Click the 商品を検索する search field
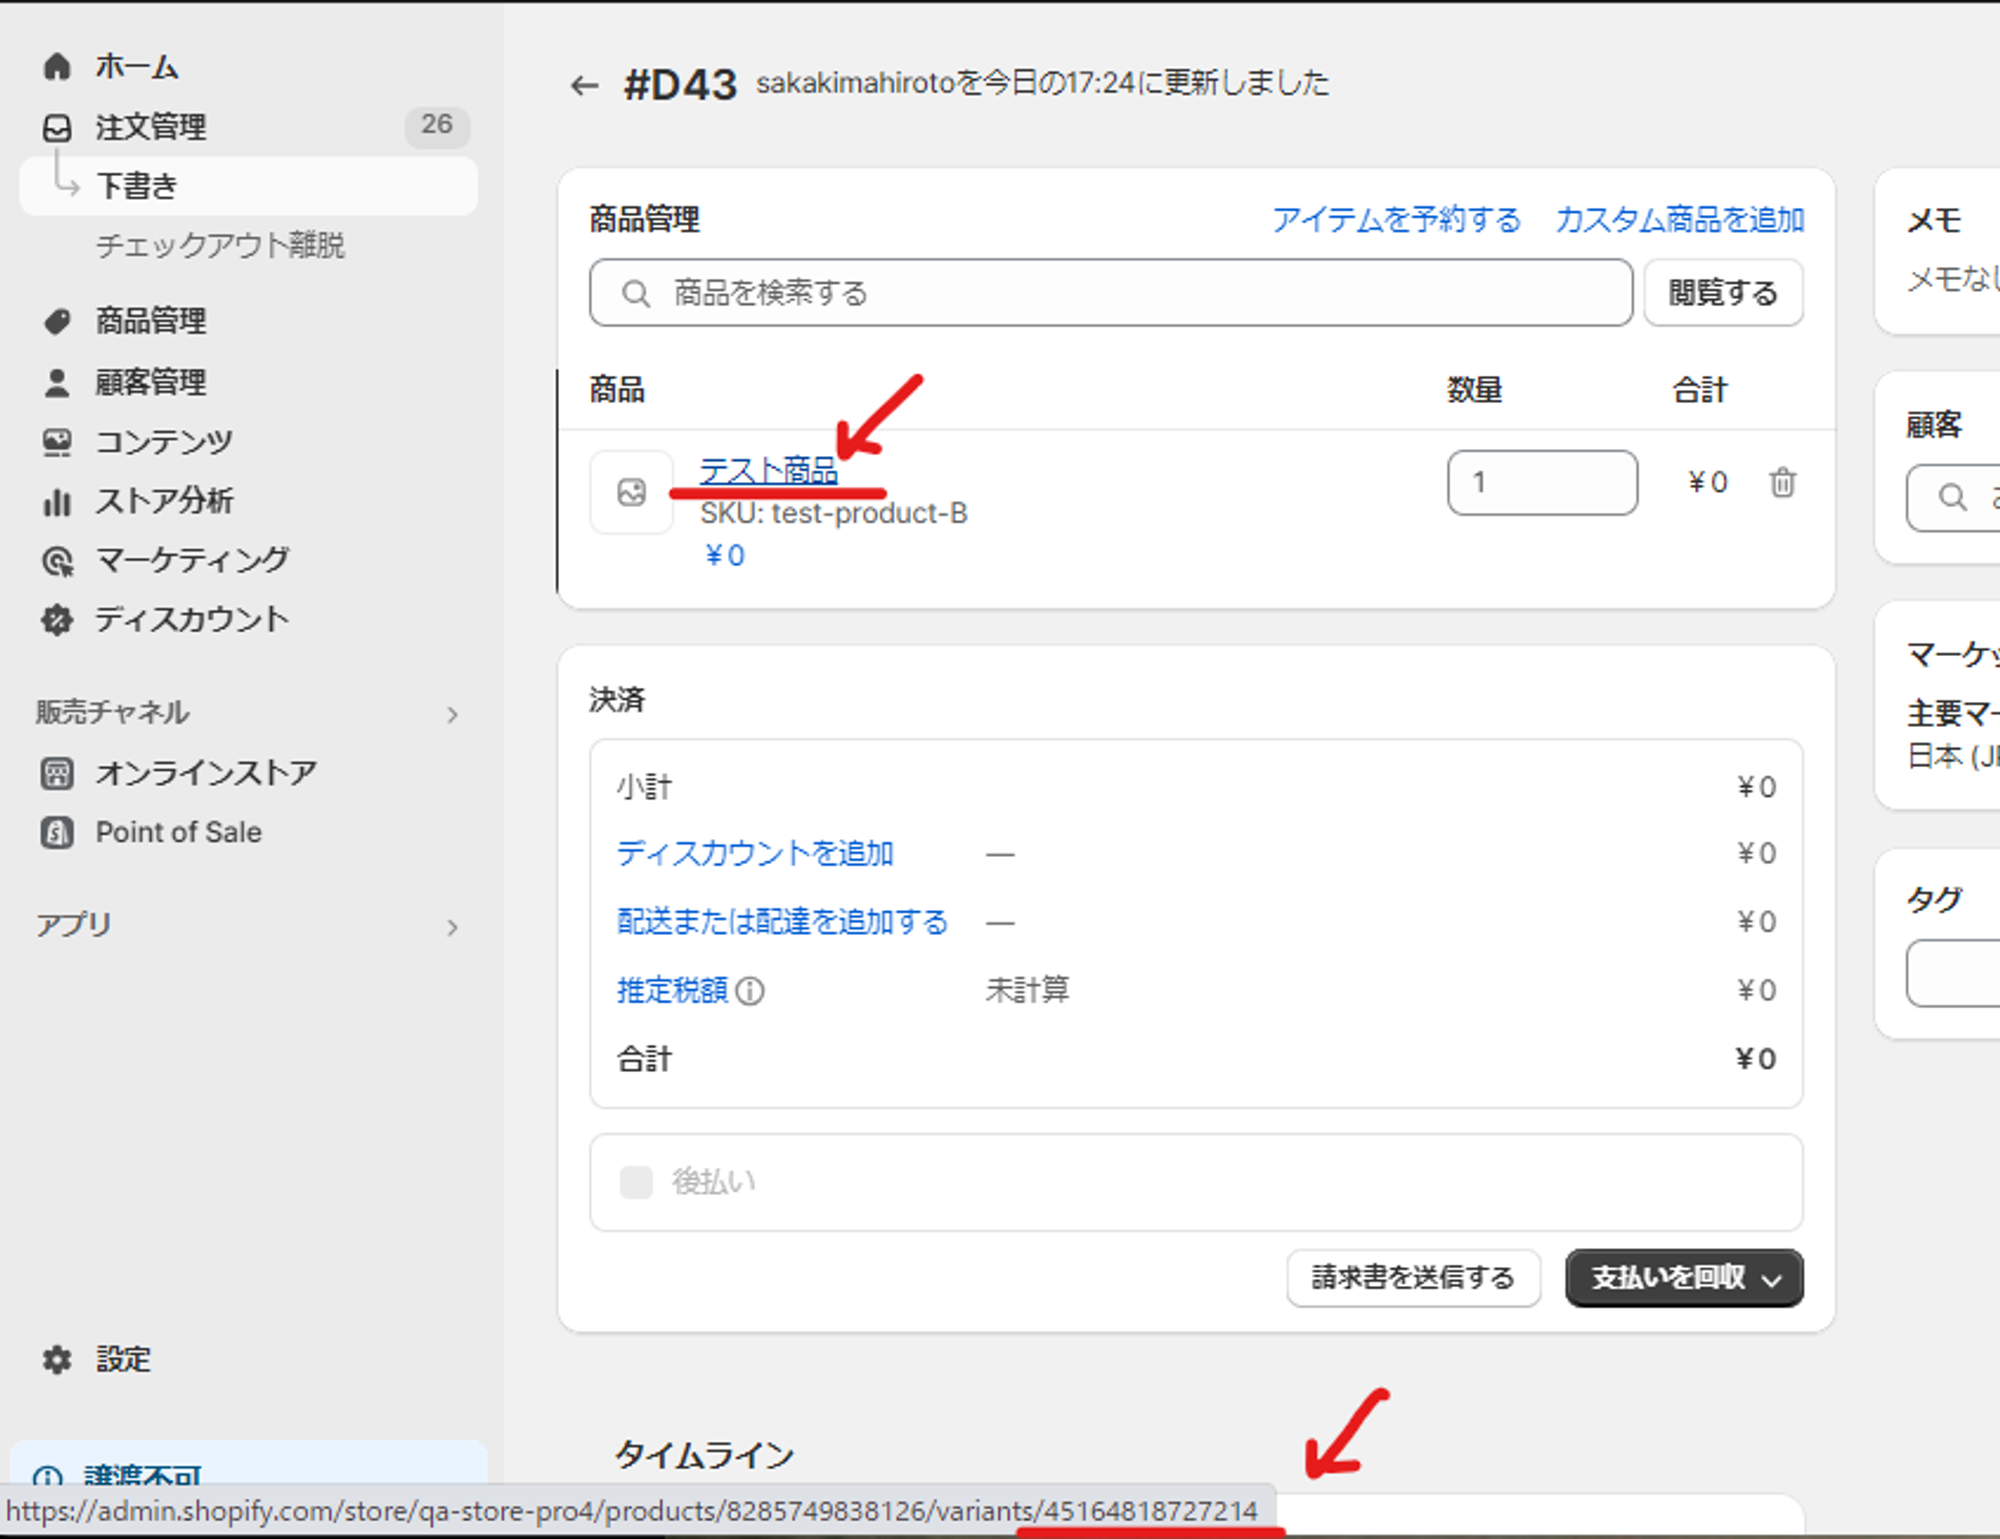 tap(1110, 293)
